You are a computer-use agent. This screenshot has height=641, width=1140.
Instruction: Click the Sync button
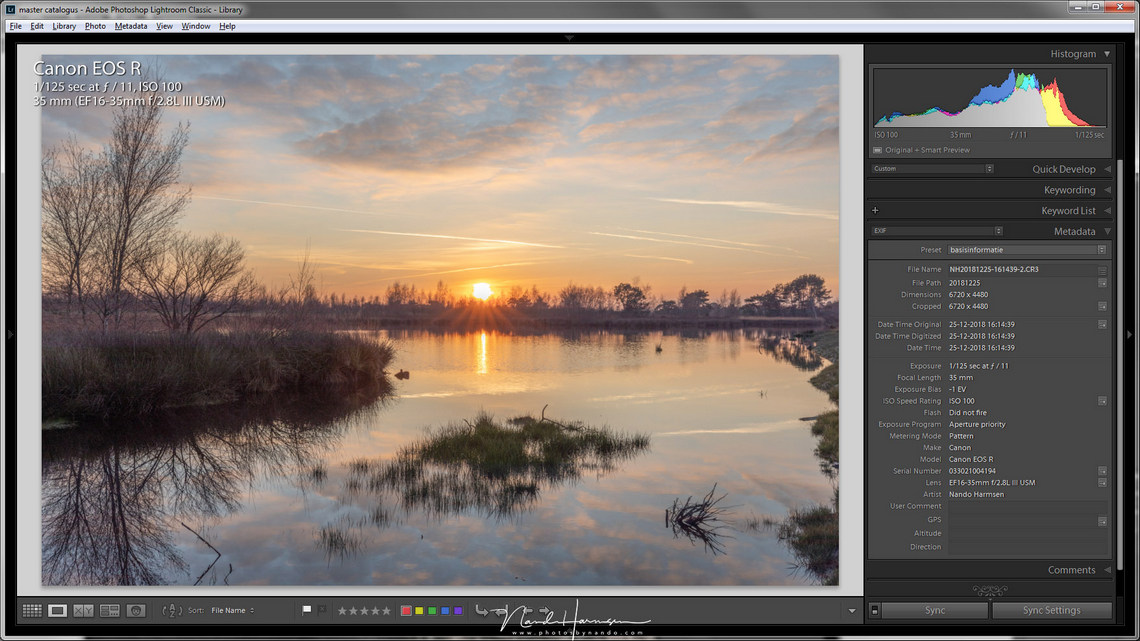pos(935,610)
